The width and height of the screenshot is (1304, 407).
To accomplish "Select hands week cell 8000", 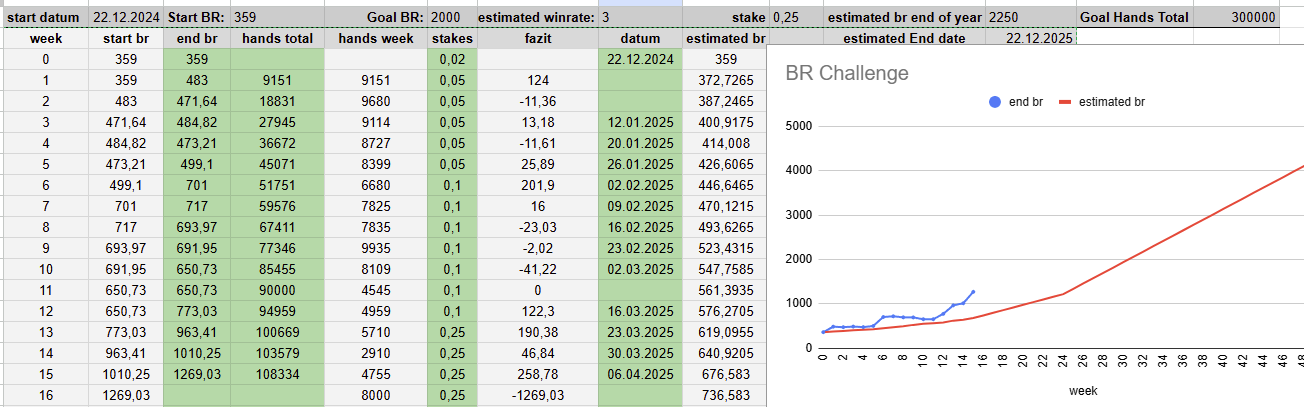I will click(376, 395).
